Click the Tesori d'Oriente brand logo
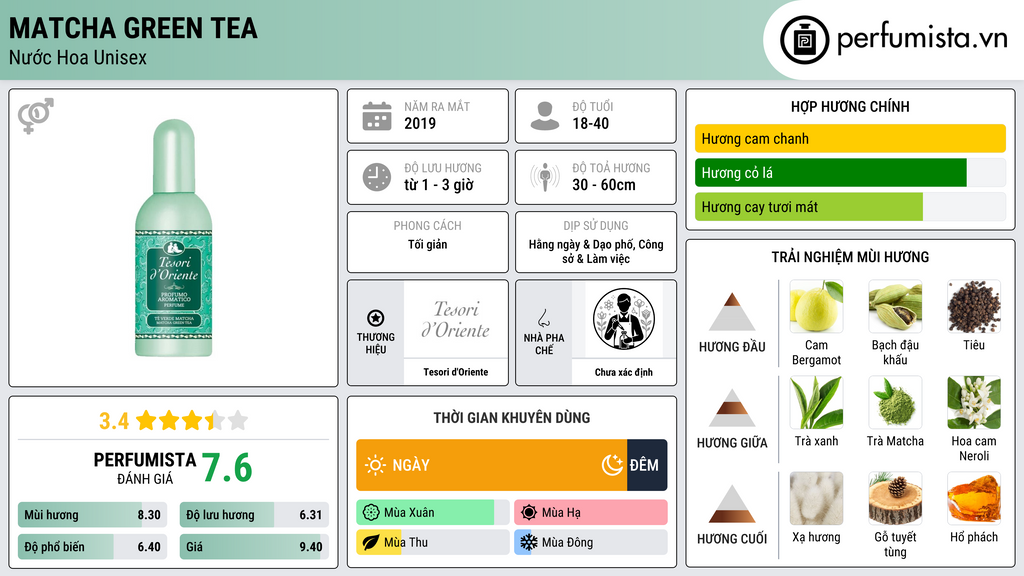Image resolution: width=1024 pixels, height=576 pixels. click(x=456, y=320)
